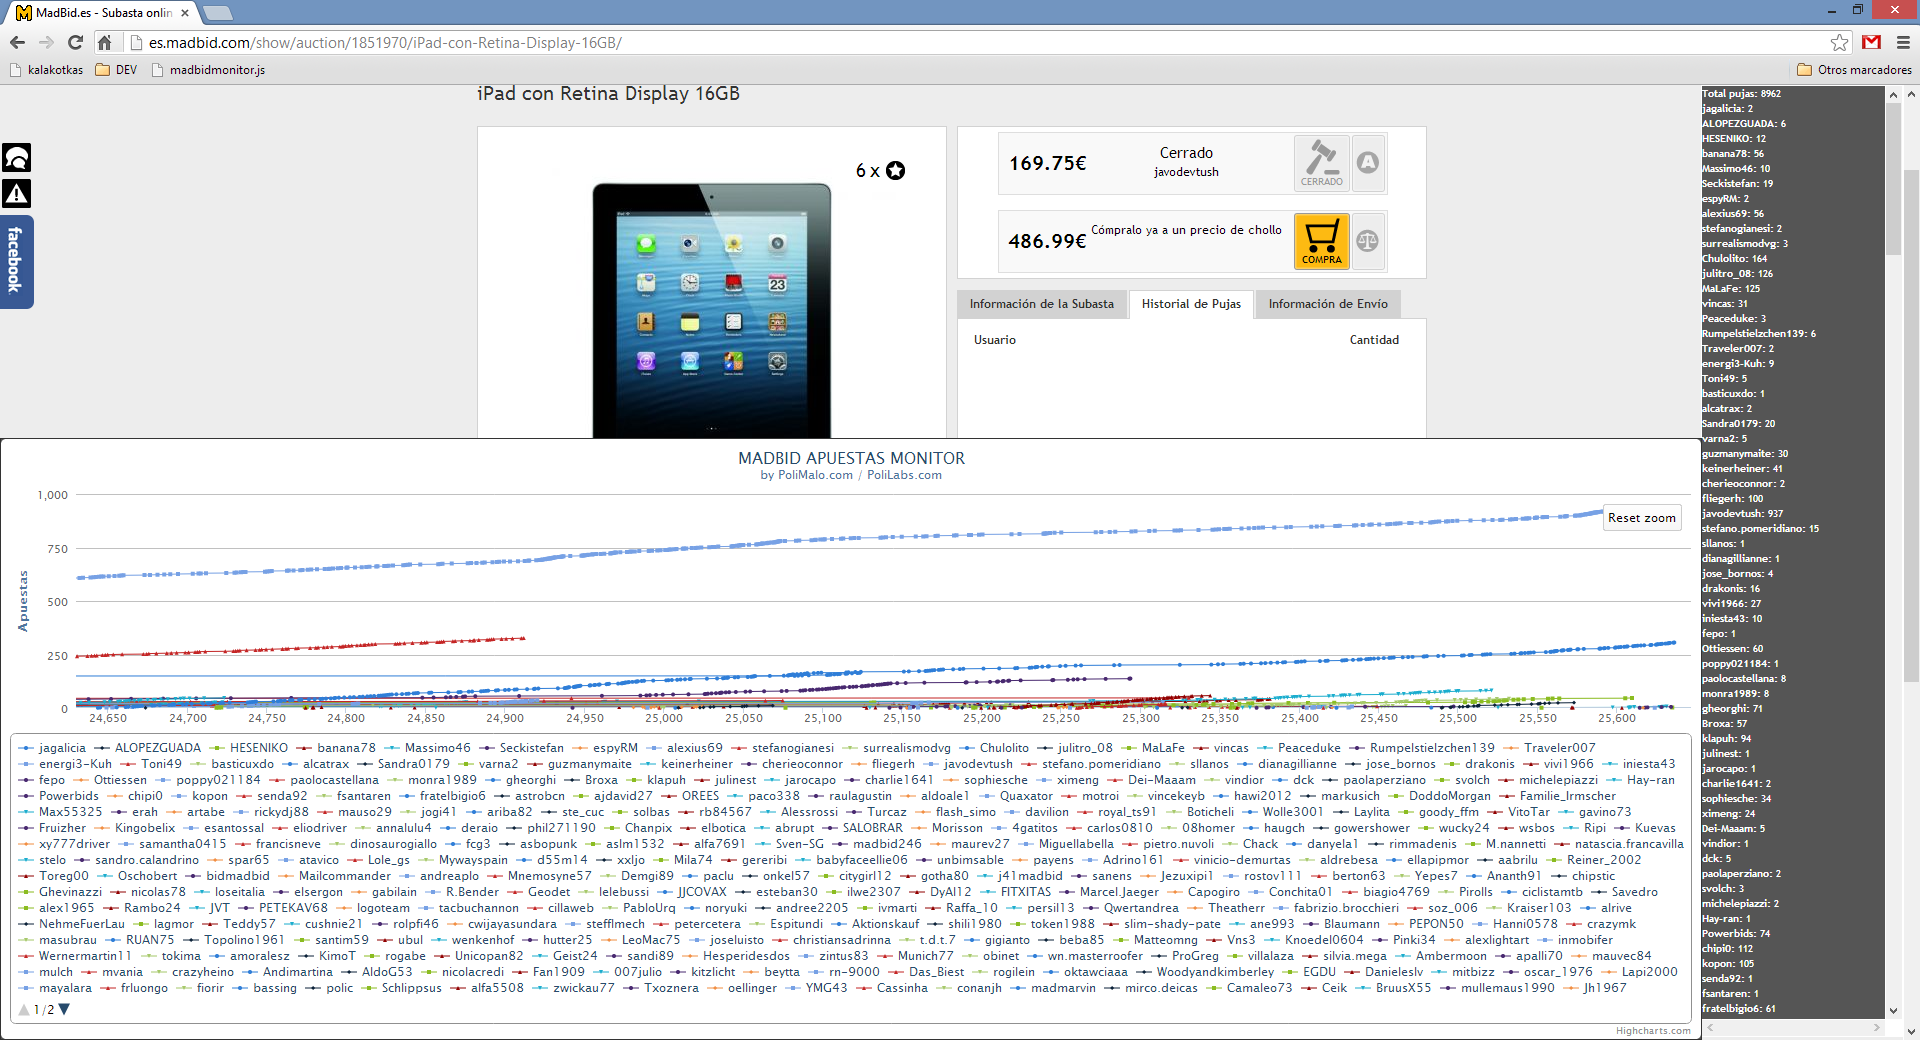Image resolution: width=1920 pixels, height=1040 pixels.
Task: Open new browser tab button
Action: 217,13
